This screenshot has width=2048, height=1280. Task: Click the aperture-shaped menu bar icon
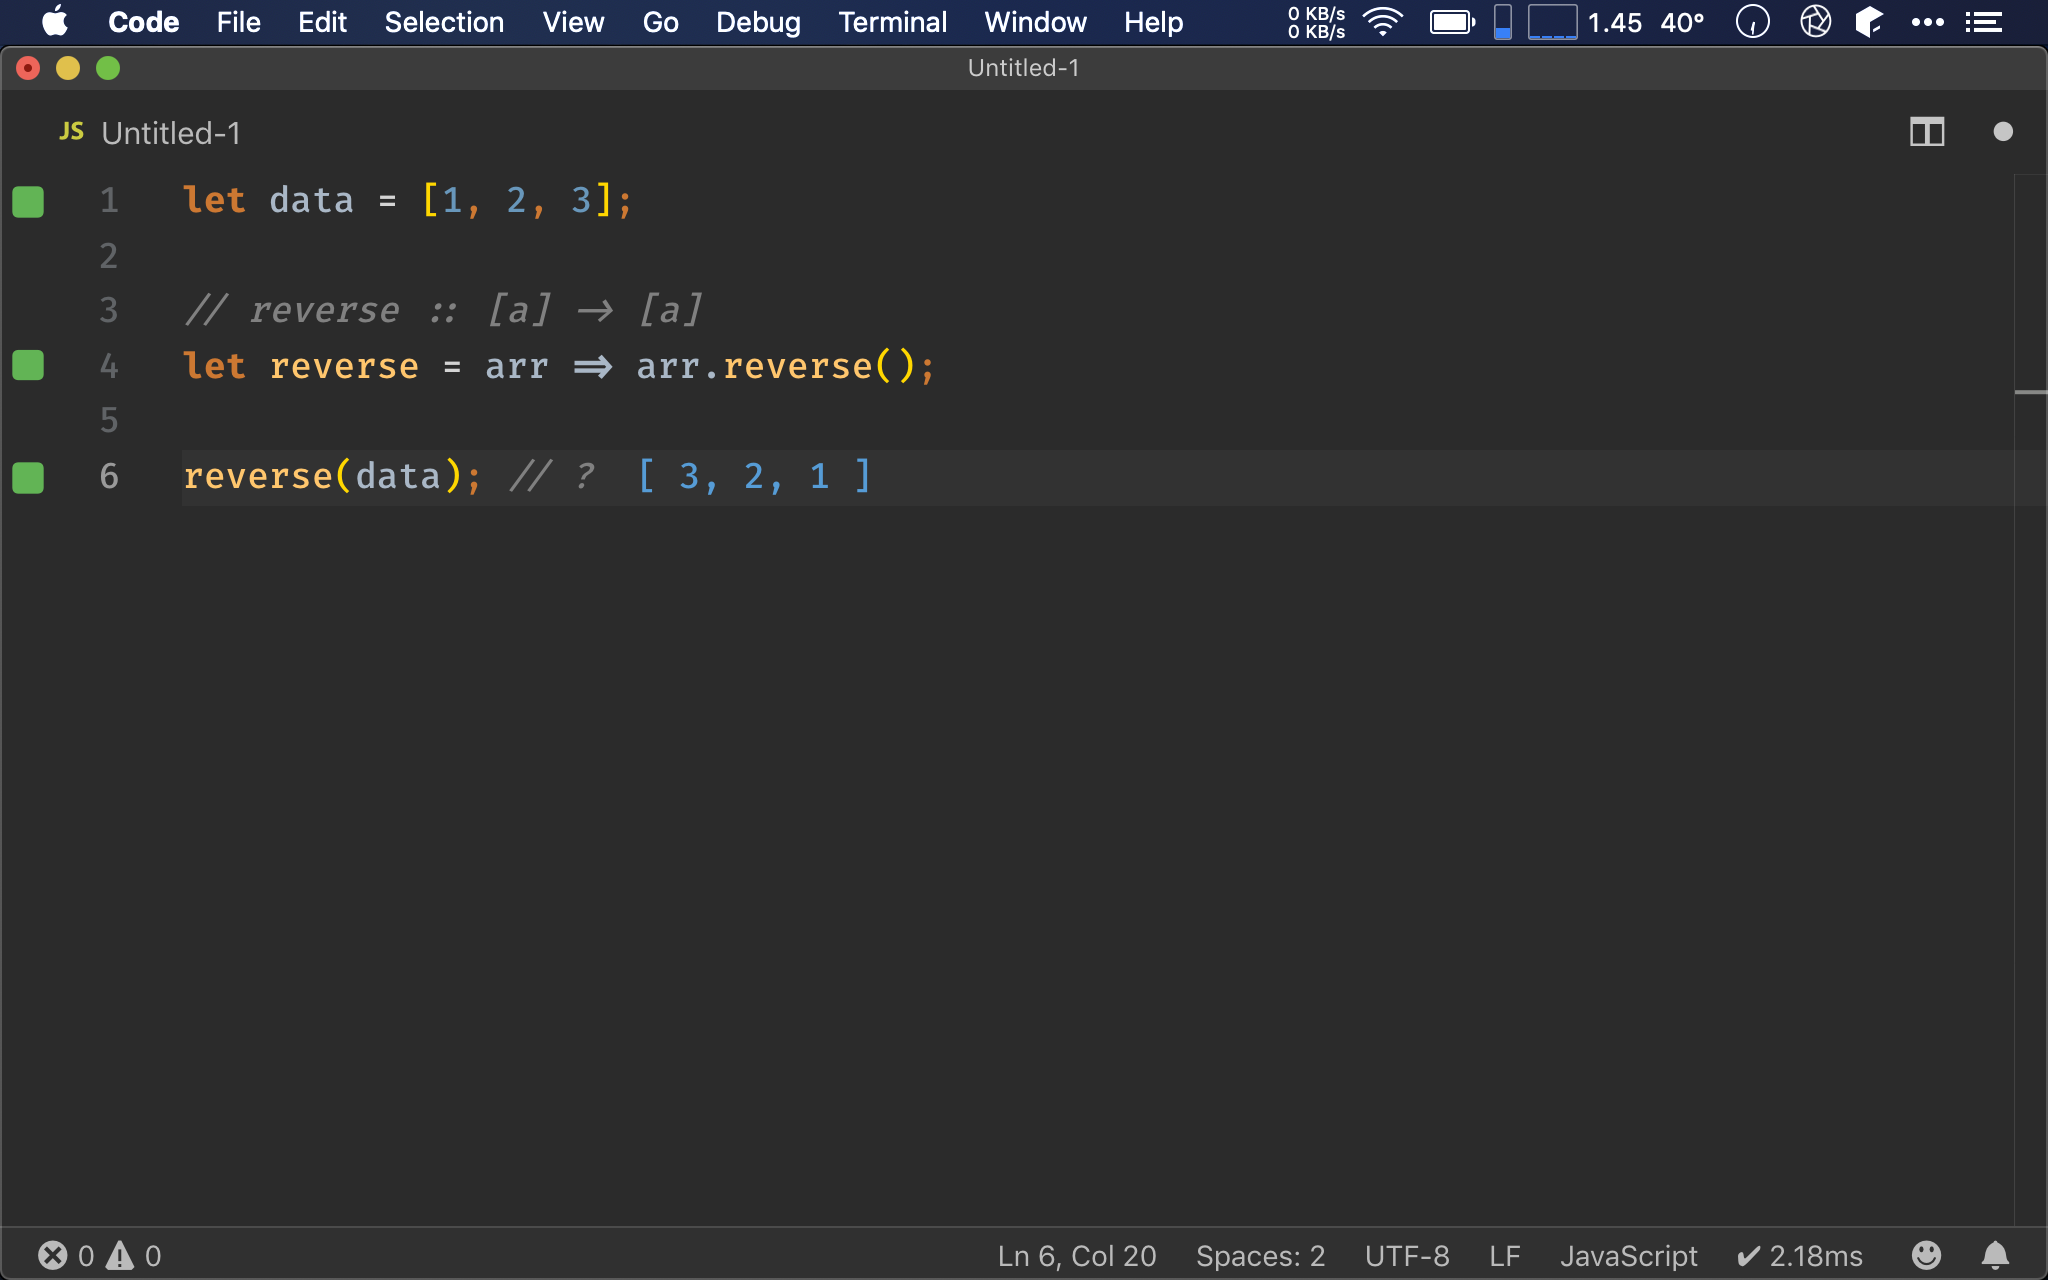(x=1815, y=22)
